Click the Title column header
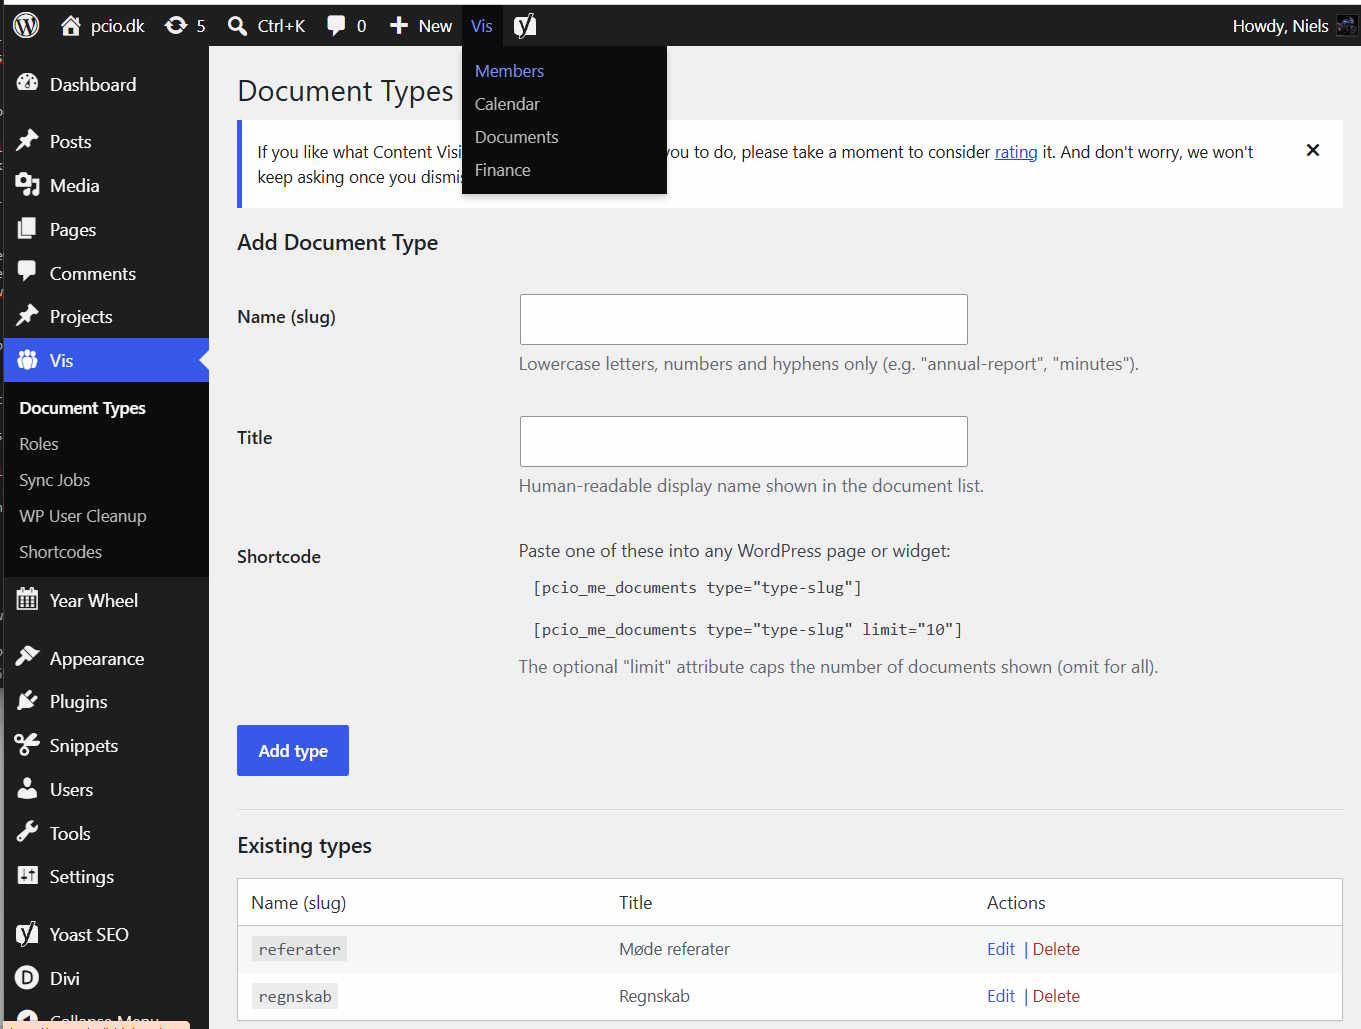The height and width of the screenshot is (1029, 1361). click(635, 902)
